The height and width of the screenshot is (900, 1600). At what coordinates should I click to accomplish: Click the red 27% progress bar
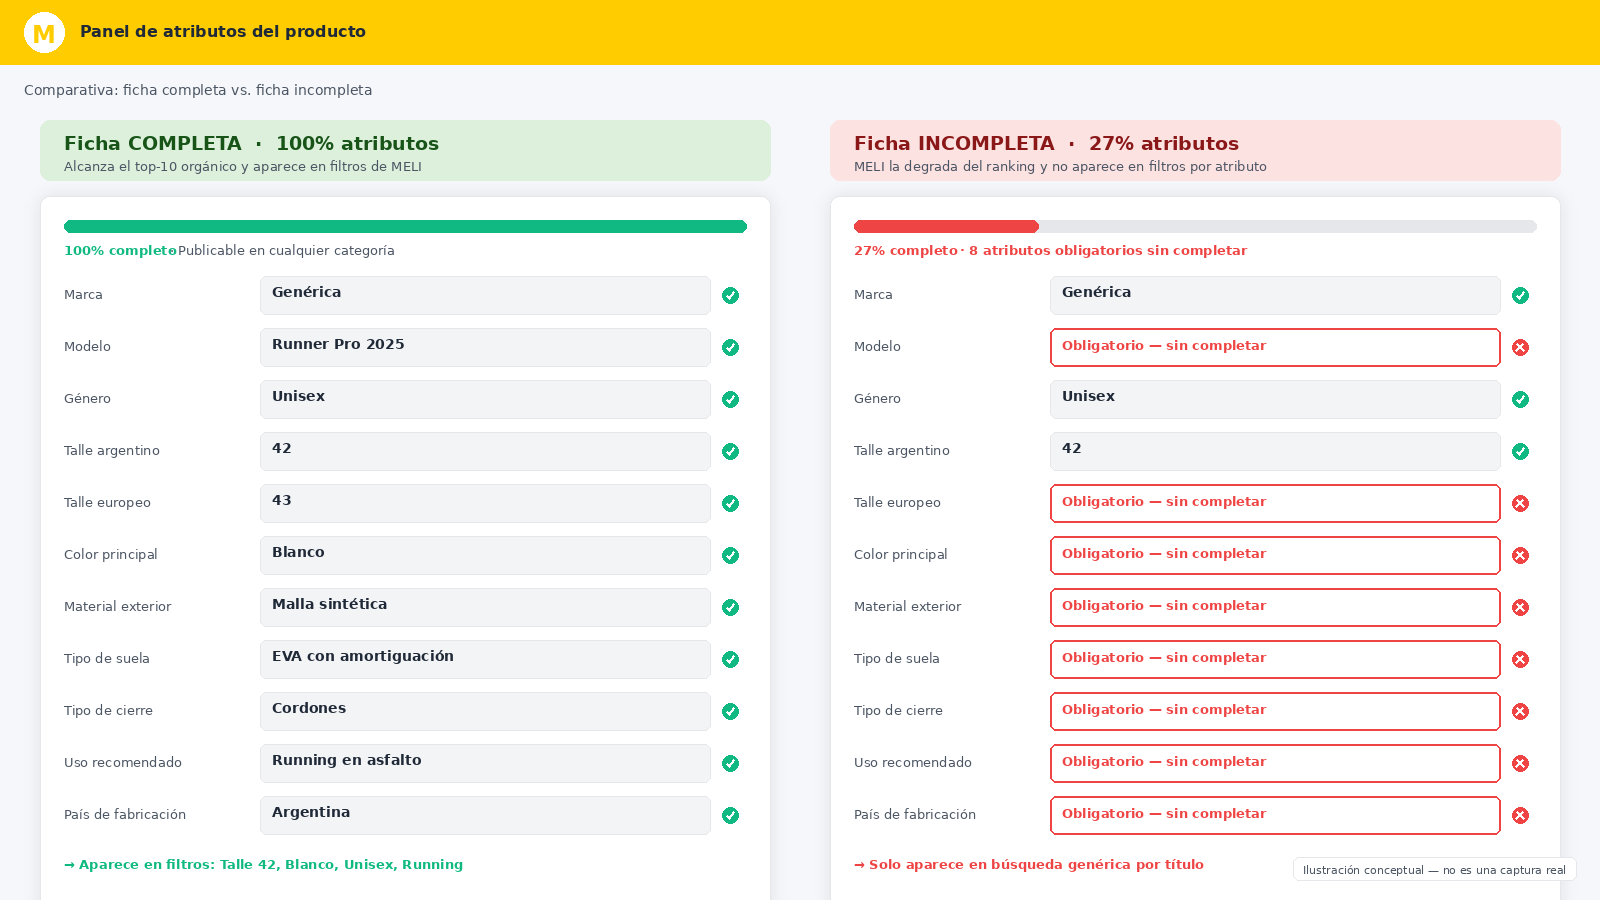click(x=946, y=226)
